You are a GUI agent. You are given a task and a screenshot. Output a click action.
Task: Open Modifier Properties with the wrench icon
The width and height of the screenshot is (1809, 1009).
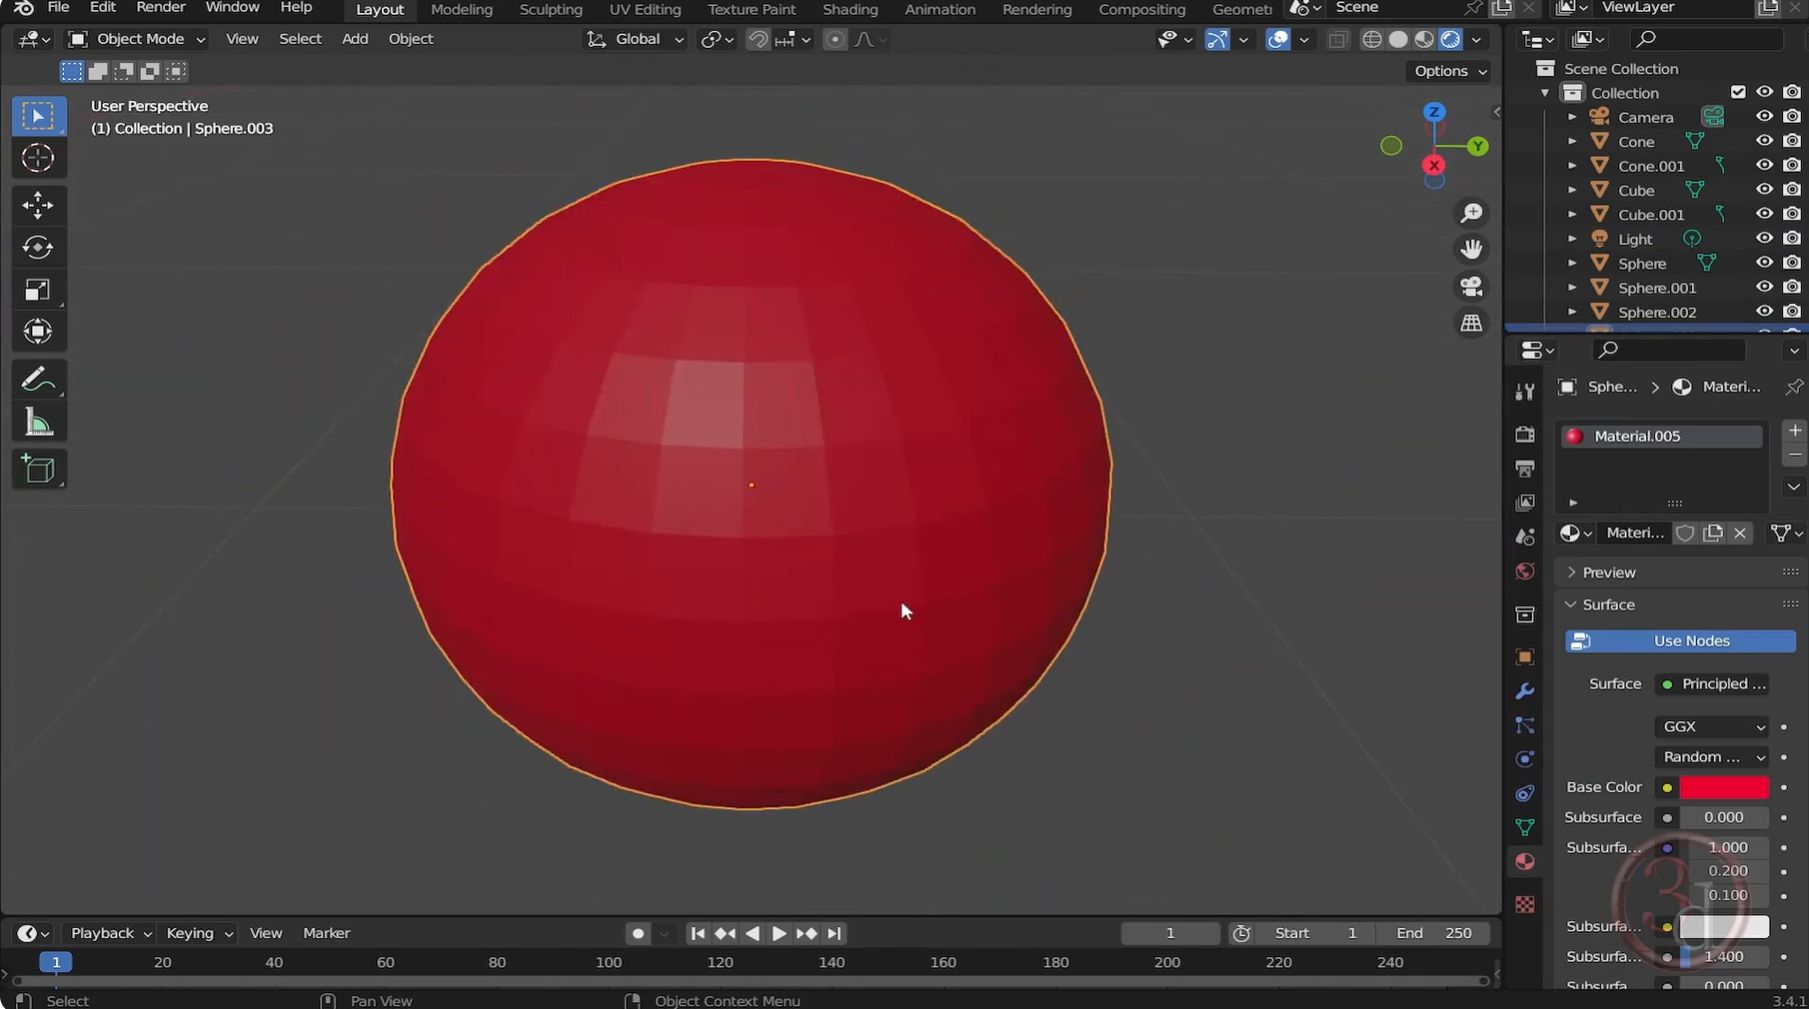pos(1524,691)
